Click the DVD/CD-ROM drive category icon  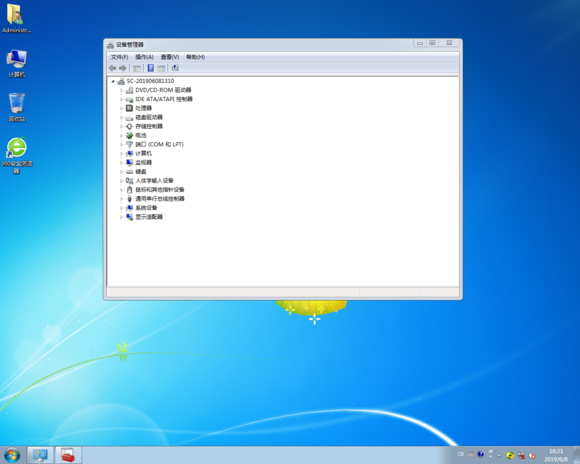coord(129,90)
